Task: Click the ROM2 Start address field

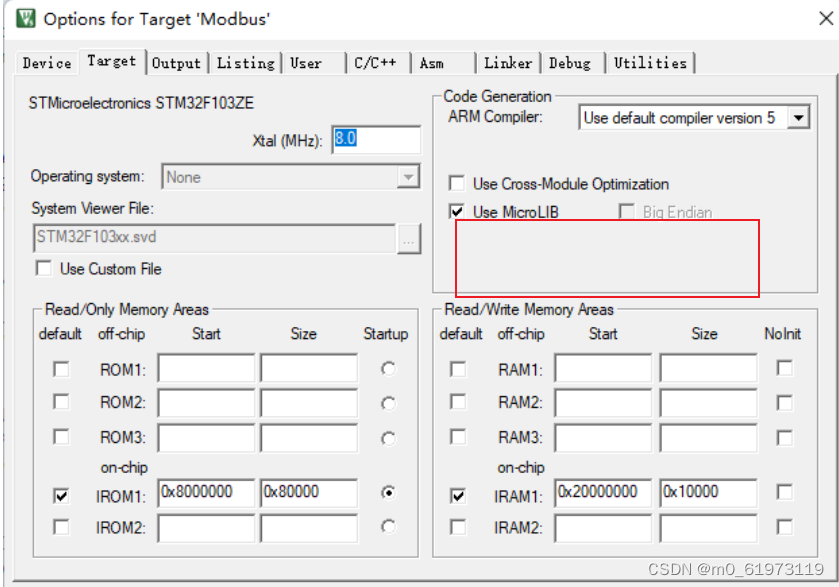Action: pyautogui.click(x=206, y=402)
